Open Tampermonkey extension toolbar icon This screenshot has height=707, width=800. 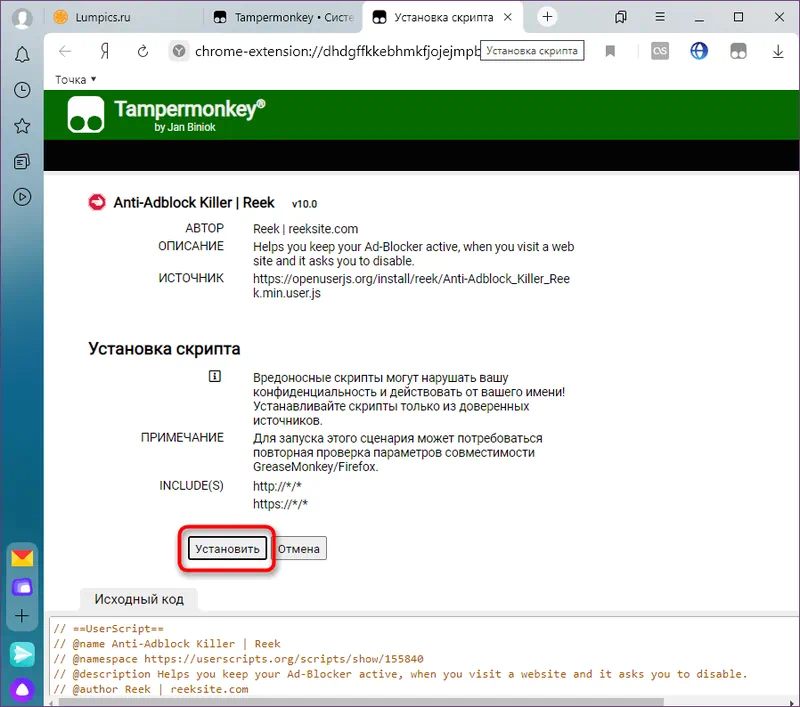[738, 51]
